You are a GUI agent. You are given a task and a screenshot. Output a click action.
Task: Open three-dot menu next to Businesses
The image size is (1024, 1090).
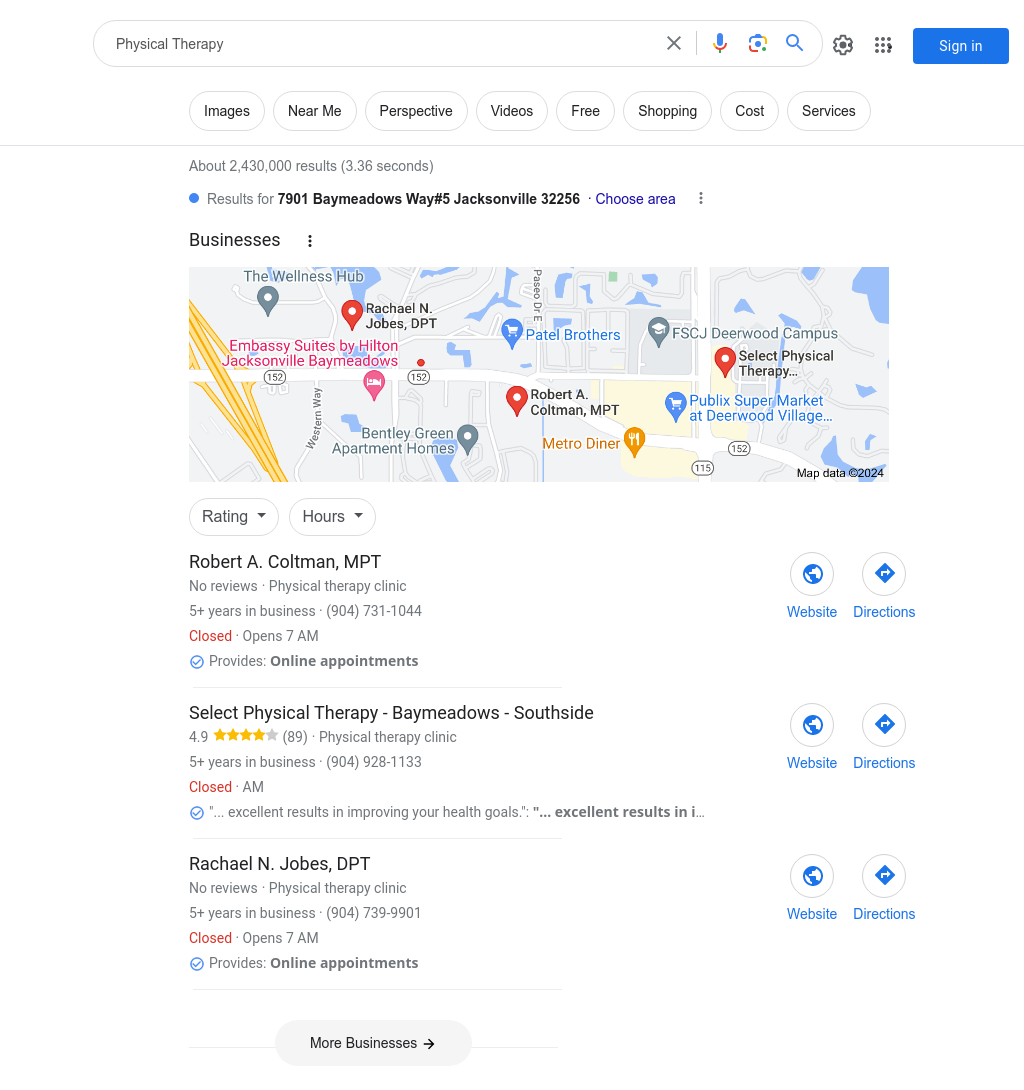[310, 241]
